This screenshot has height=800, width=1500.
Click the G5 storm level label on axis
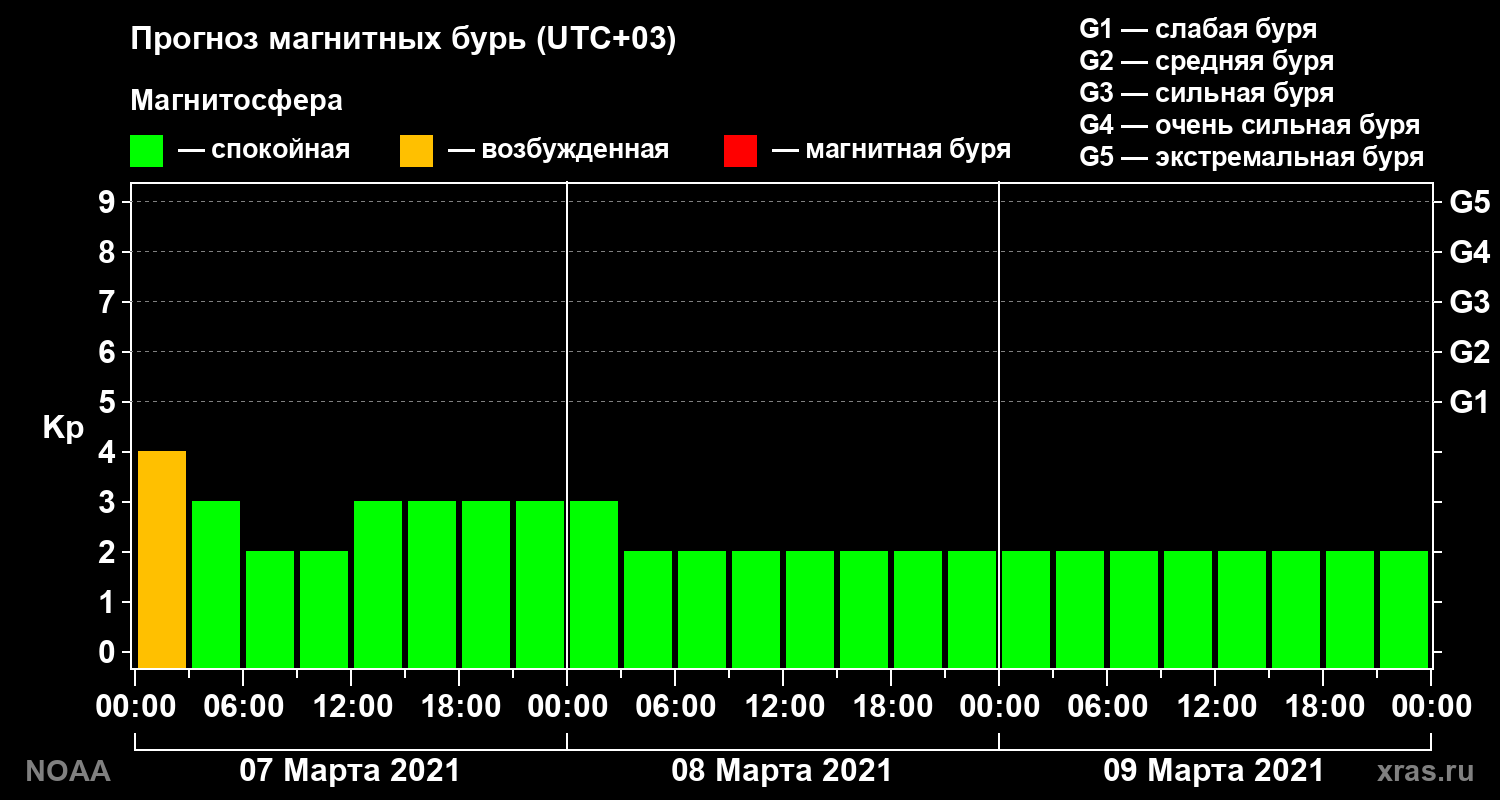tap(1469, 202)
